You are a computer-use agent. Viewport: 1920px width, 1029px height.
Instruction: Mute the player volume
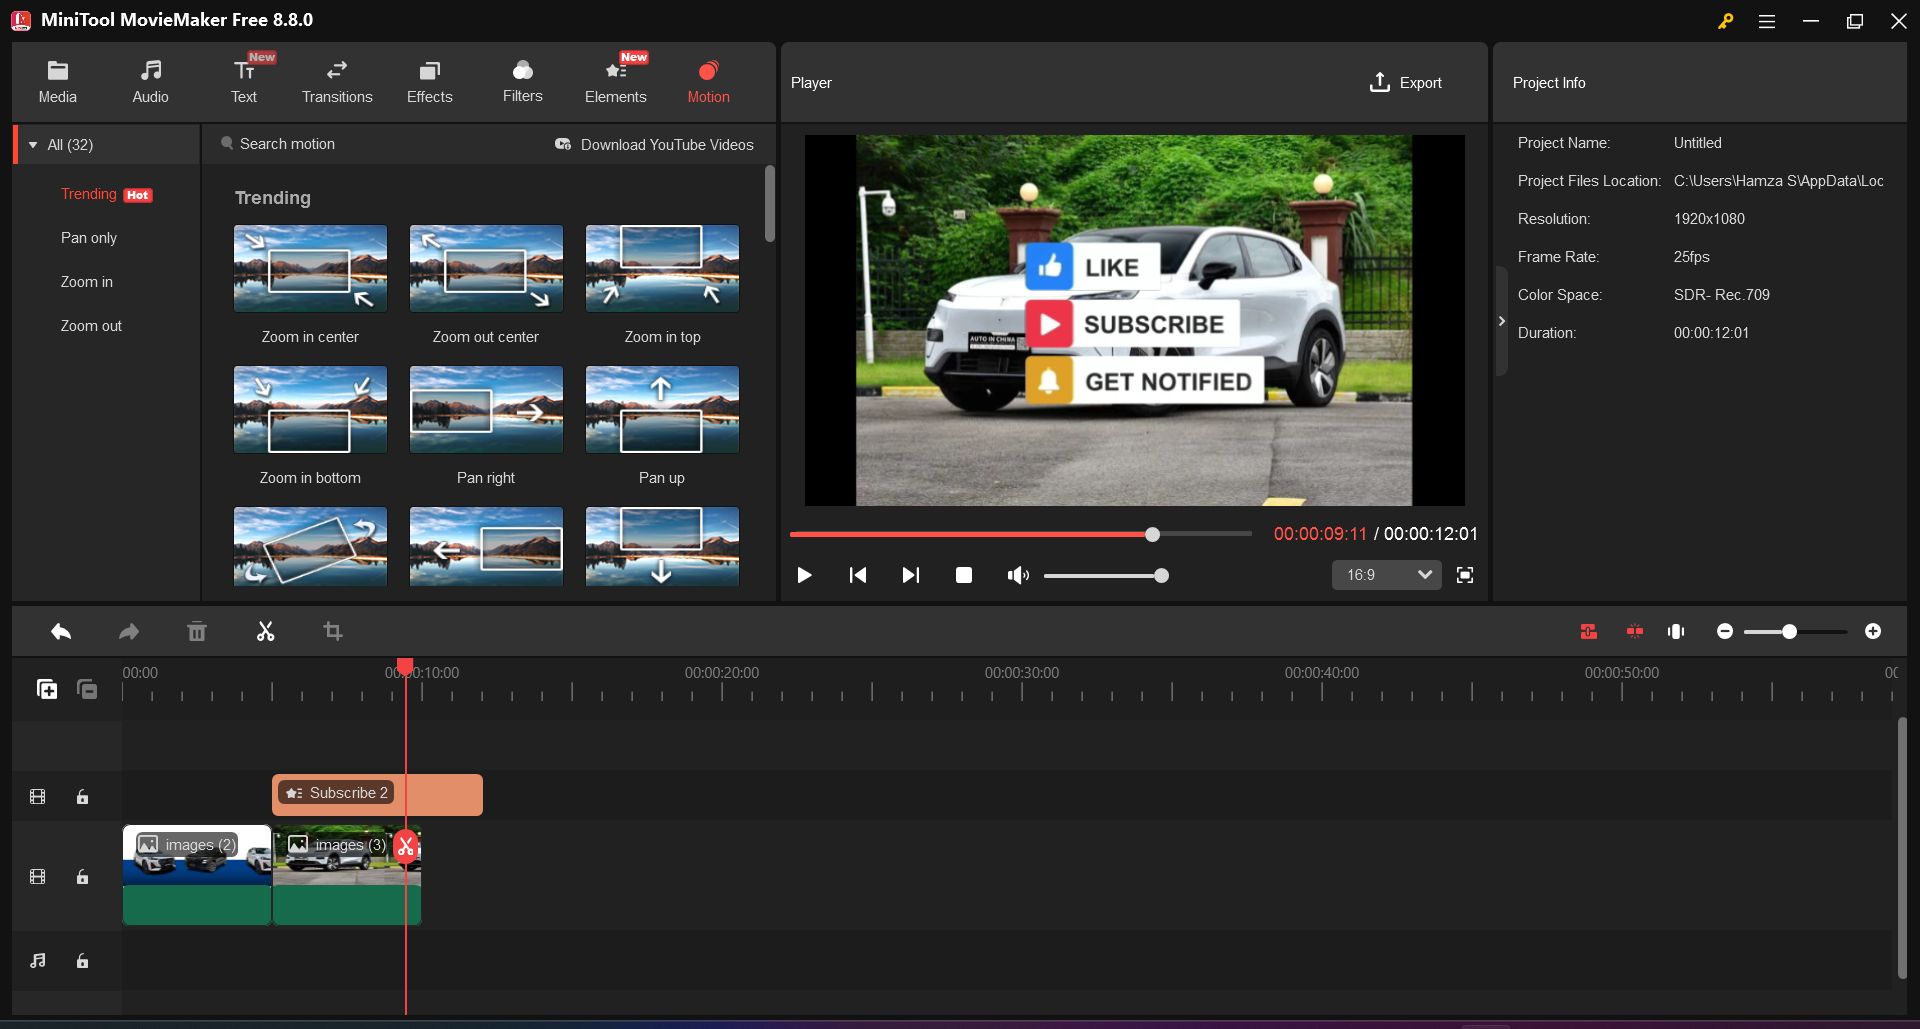pos(1018,575)
